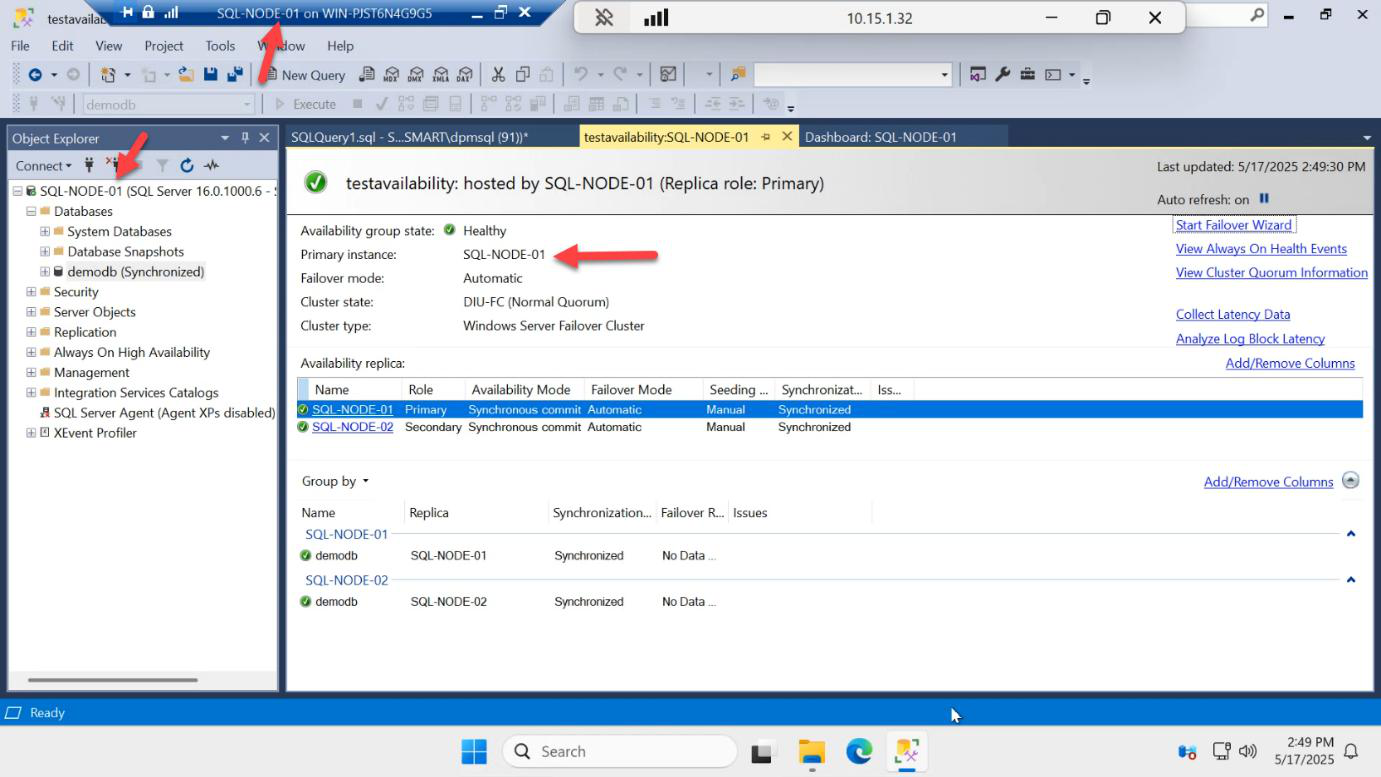Expand the Database Snapshots node
Image resolution: width=1381 pixels, height=777 pixels.
pyautogui.click(x=45, y=252)
